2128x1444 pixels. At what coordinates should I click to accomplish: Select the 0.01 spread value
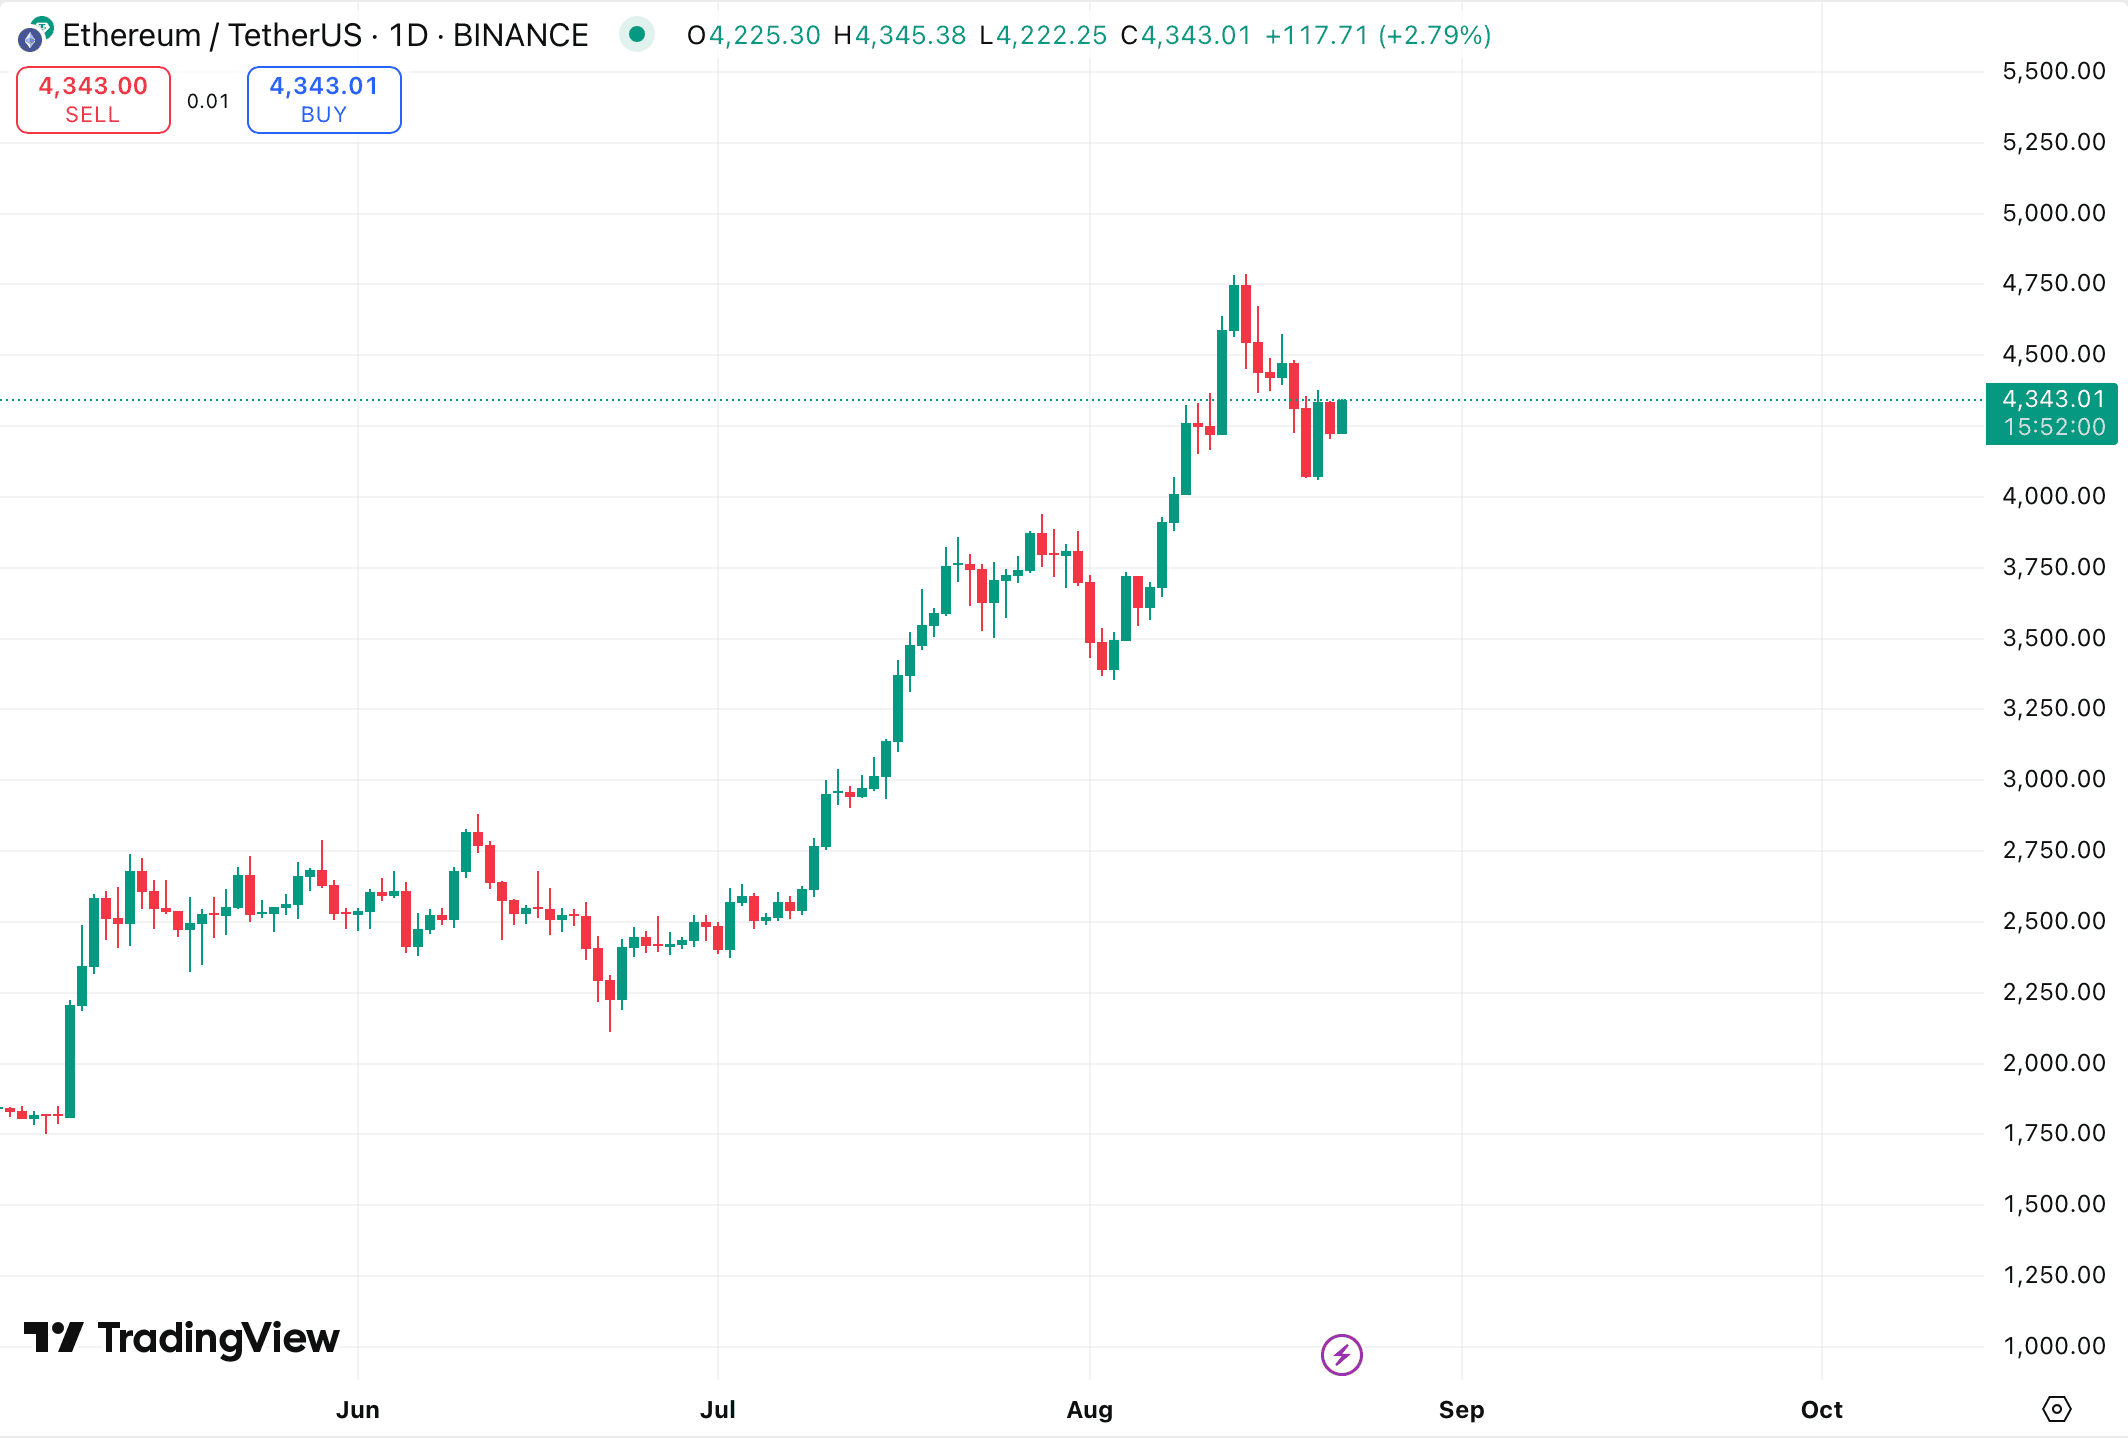click(208, 101)
